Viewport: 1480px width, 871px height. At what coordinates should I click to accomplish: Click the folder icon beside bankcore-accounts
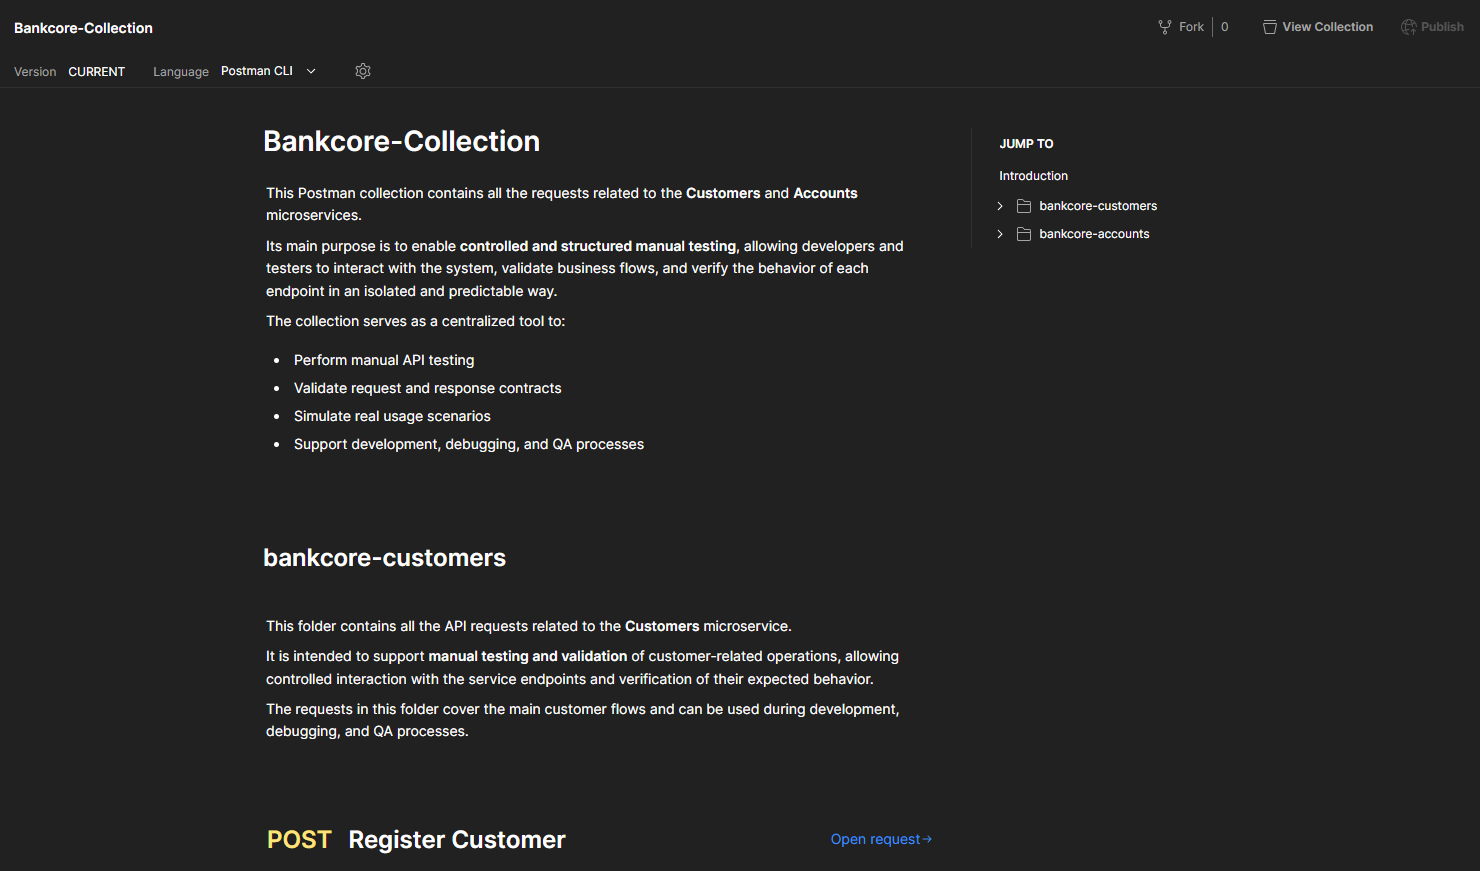pos(1022,233)
